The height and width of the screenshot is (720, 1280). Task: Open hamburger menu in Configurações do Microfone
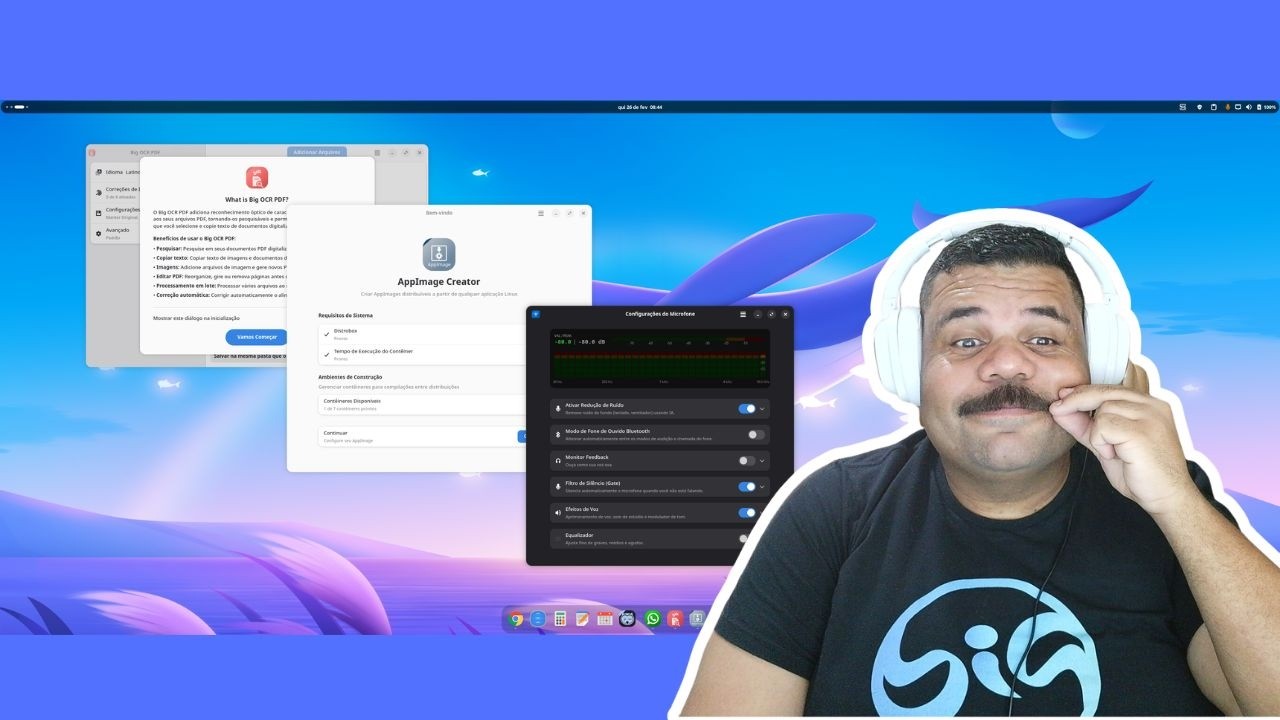pos(743,314)
